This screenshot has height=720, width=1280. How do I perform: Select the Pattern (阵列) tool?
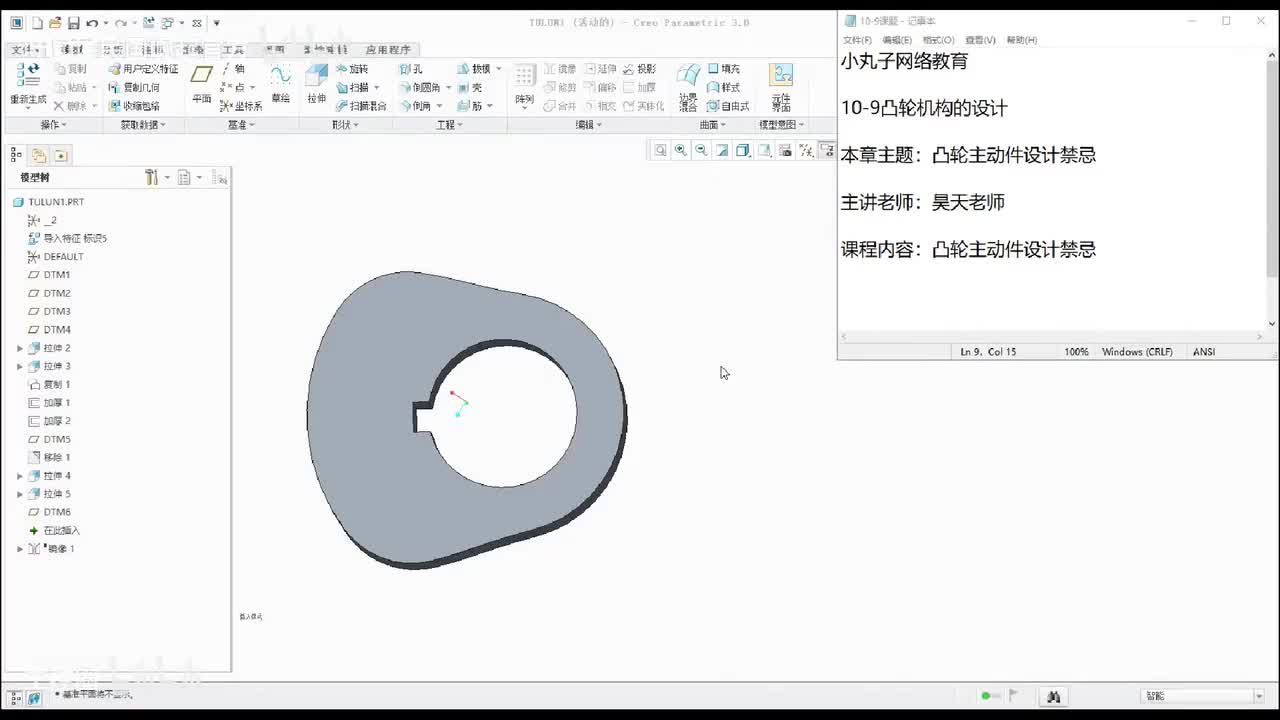click(x=525, y=84)
